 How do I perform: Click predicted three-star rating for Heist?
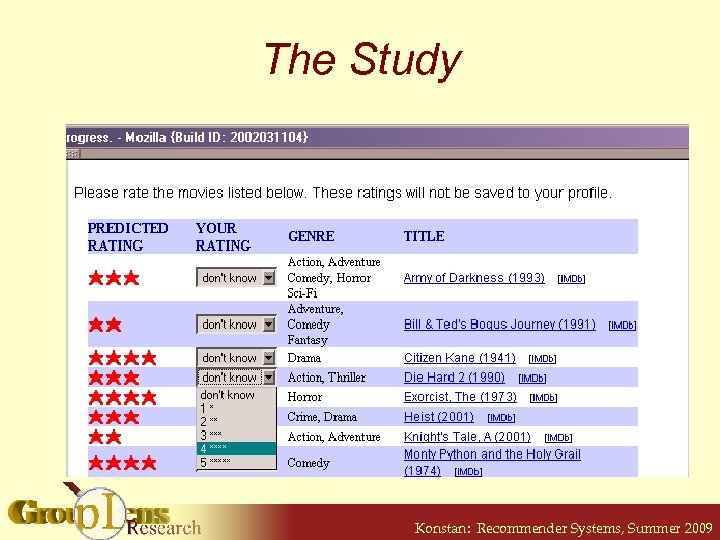[114, 417]
